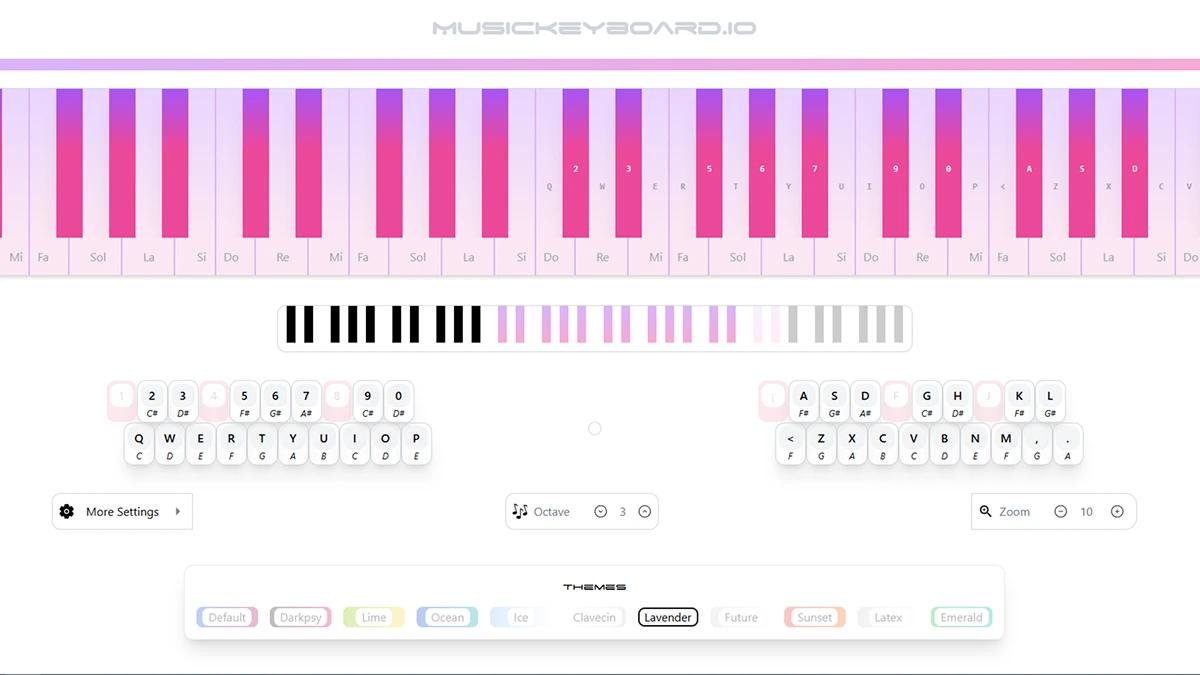Click gray section of keyboard range minimap

pos(846,325)
